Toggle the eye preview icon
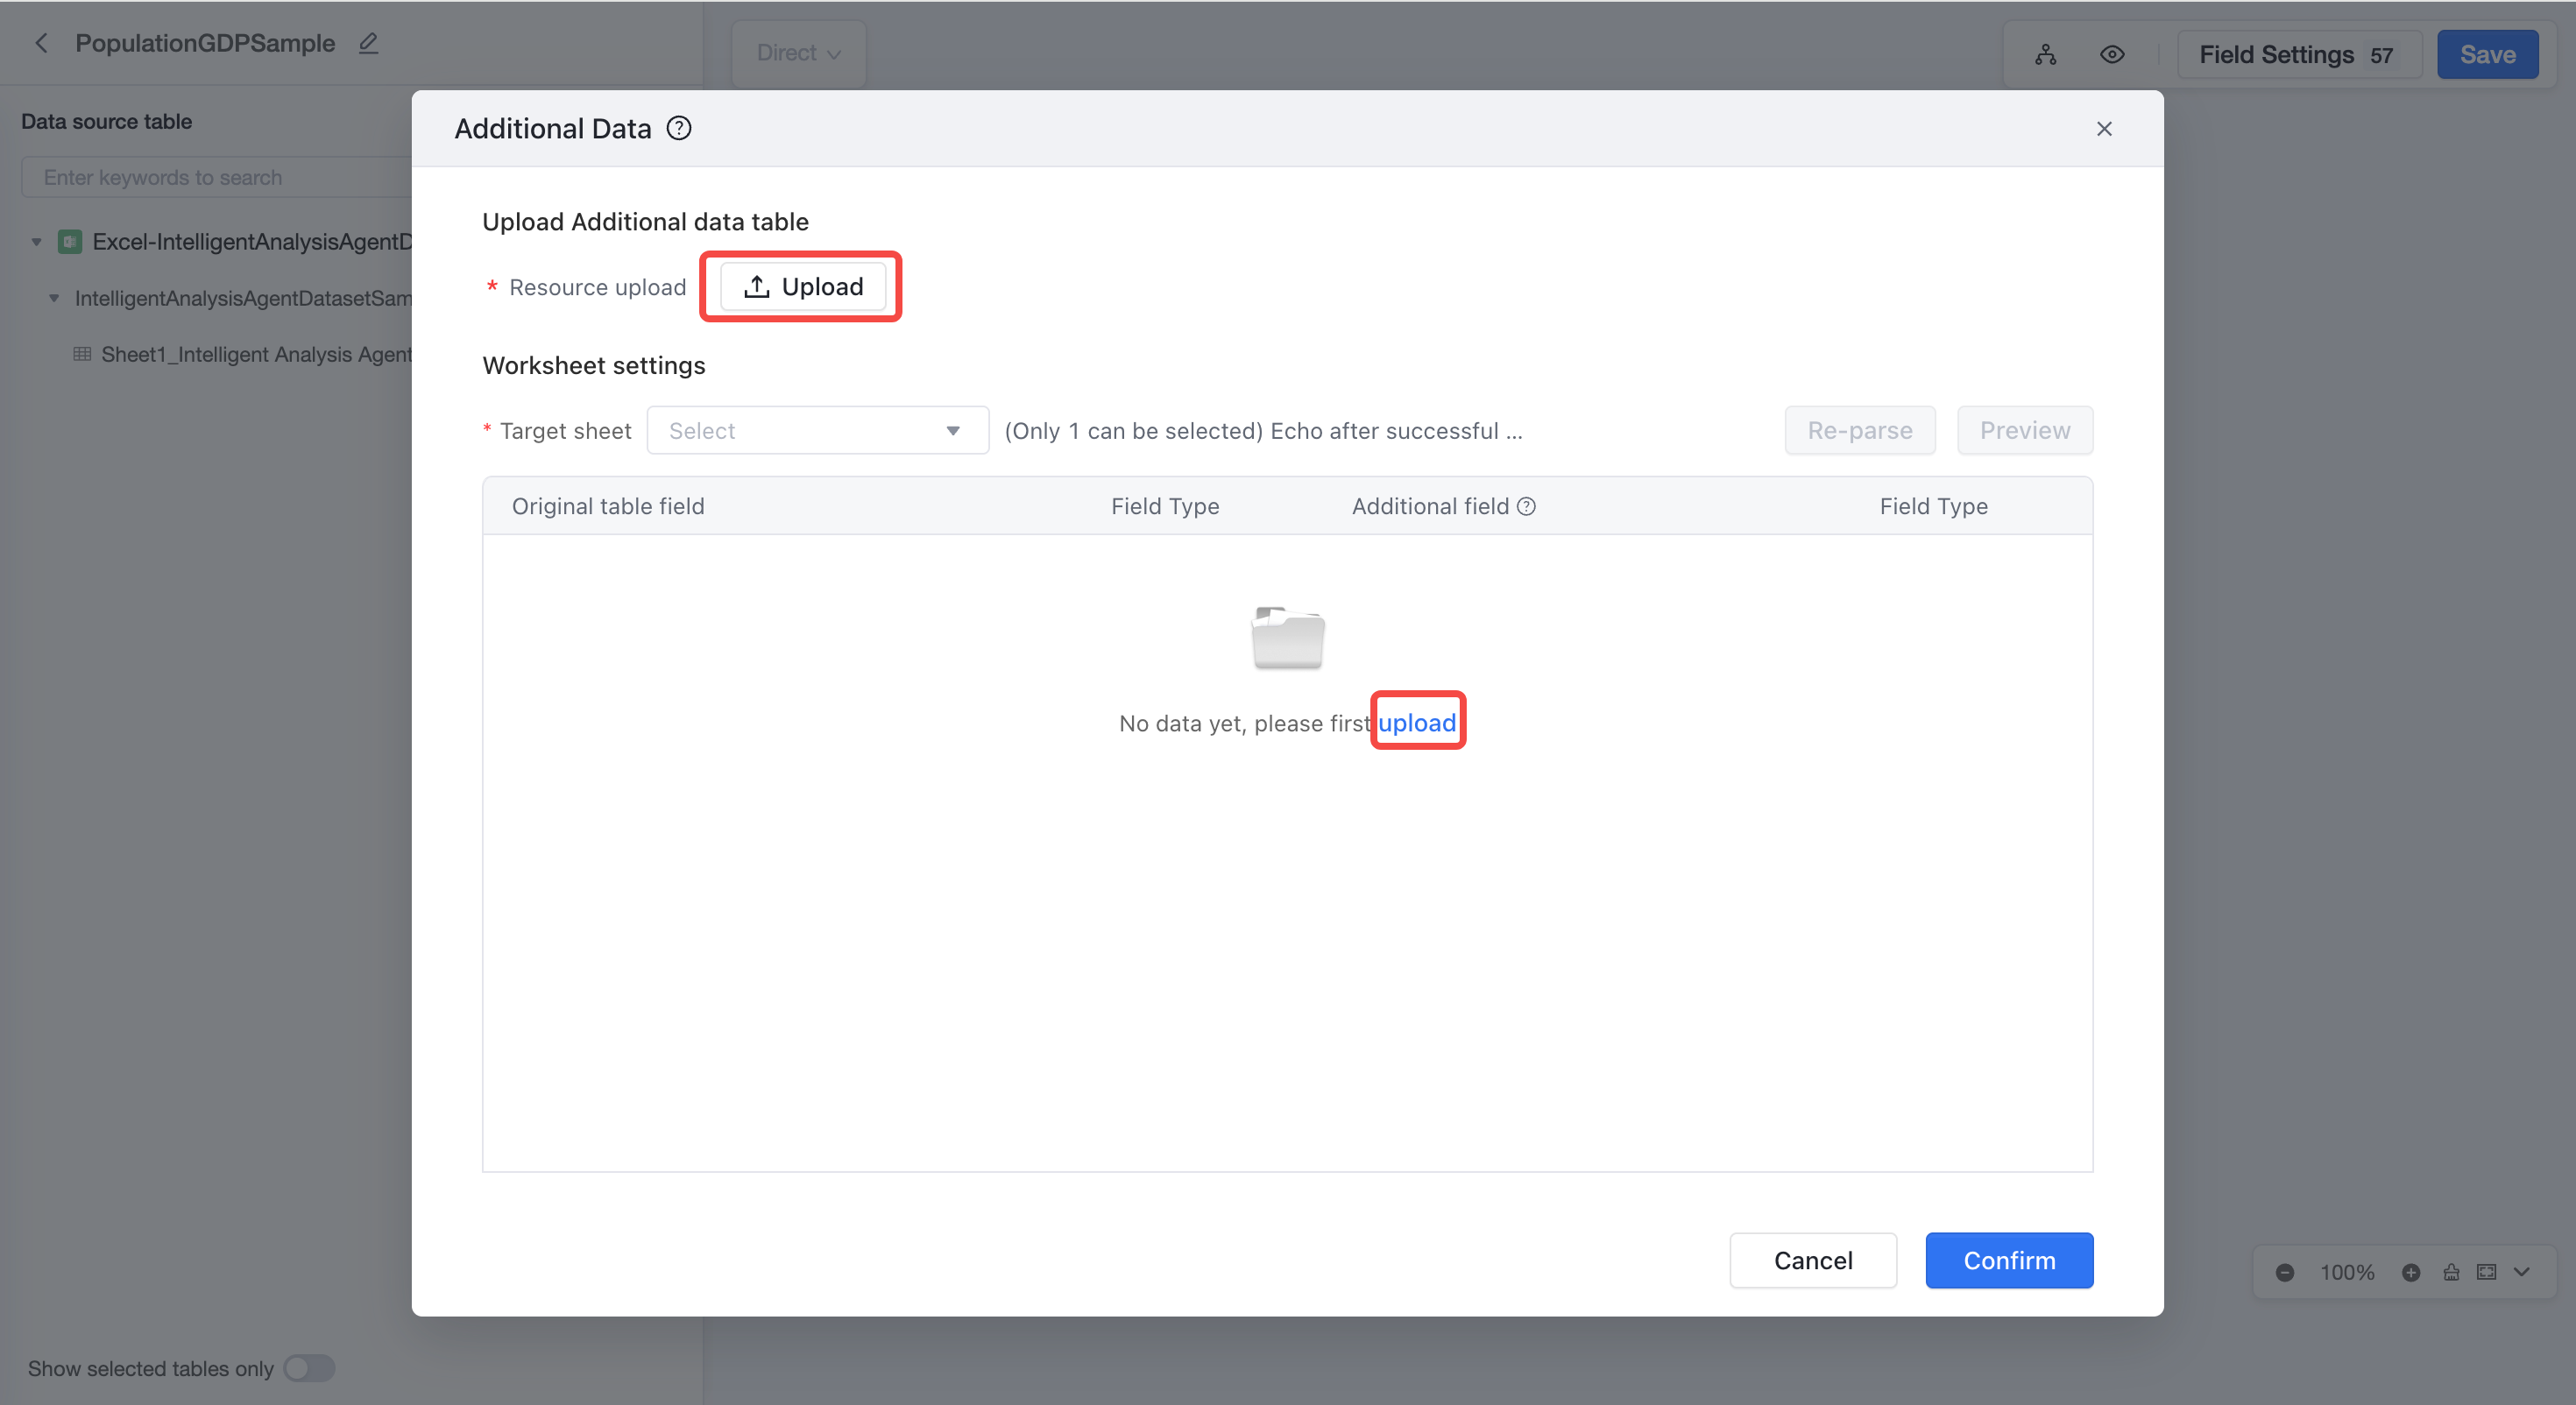2576x1405 pixels. coord(2112,54)
